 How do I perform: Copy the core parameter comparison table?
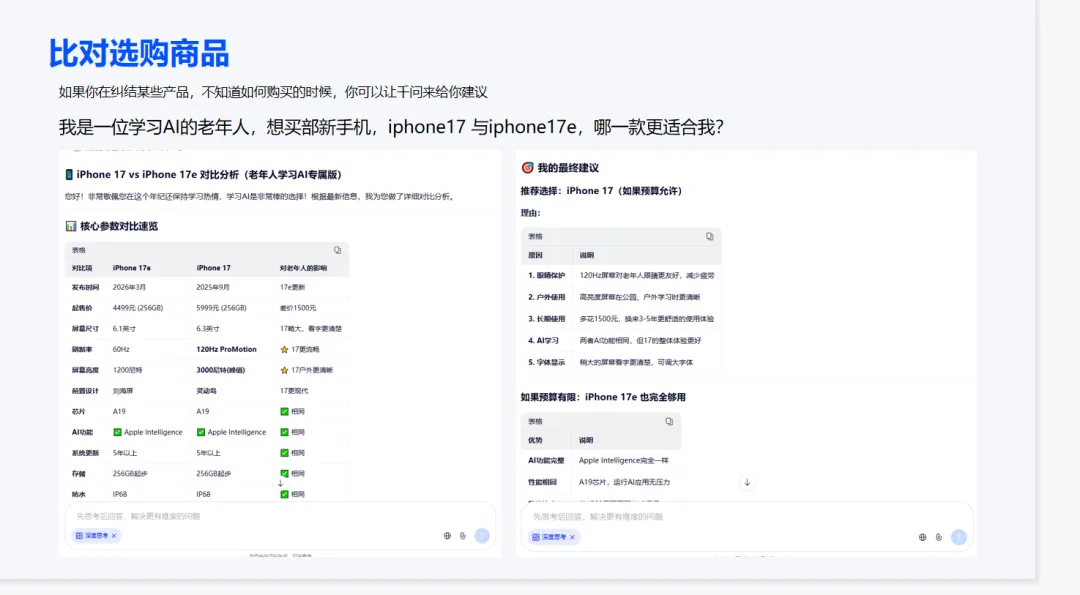[x=338, y=250]
